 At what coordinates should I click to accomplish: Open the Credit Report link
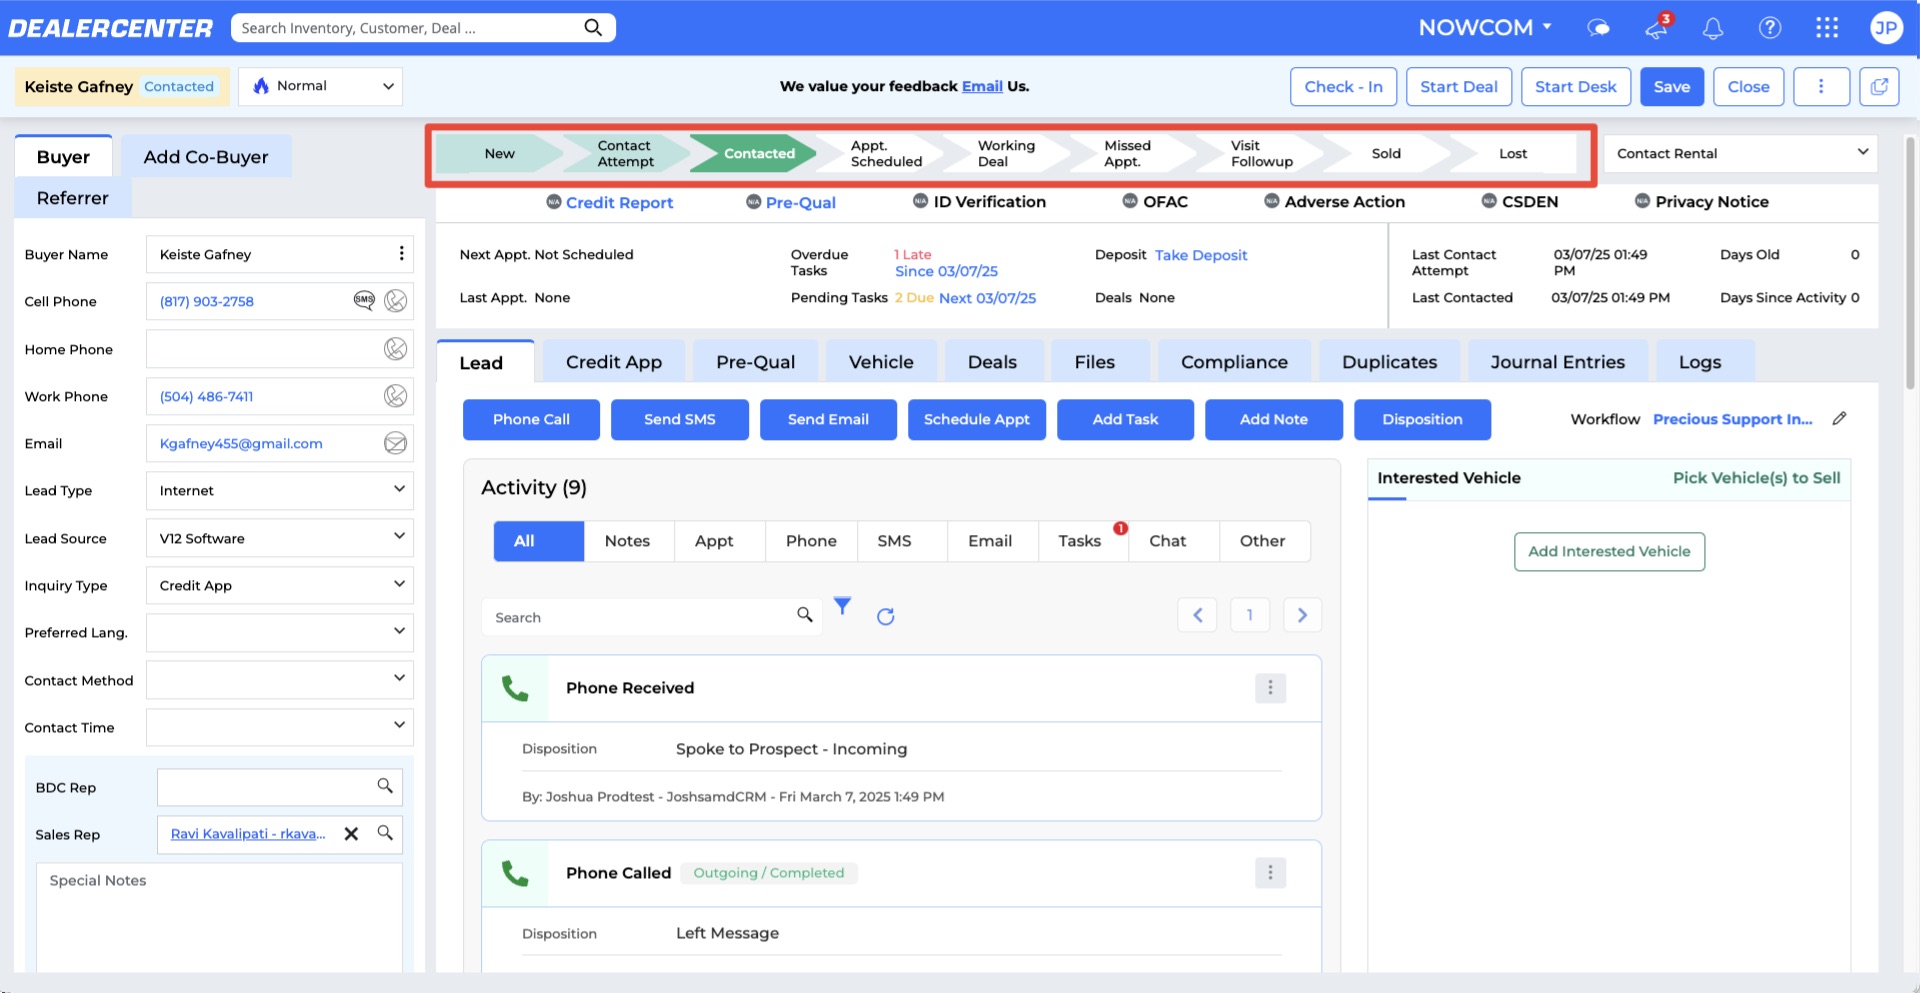619,202
